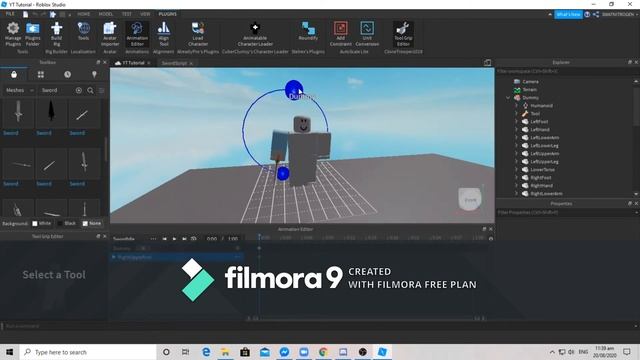Switch to the VIEW ribbon tab

coord(145,14)
